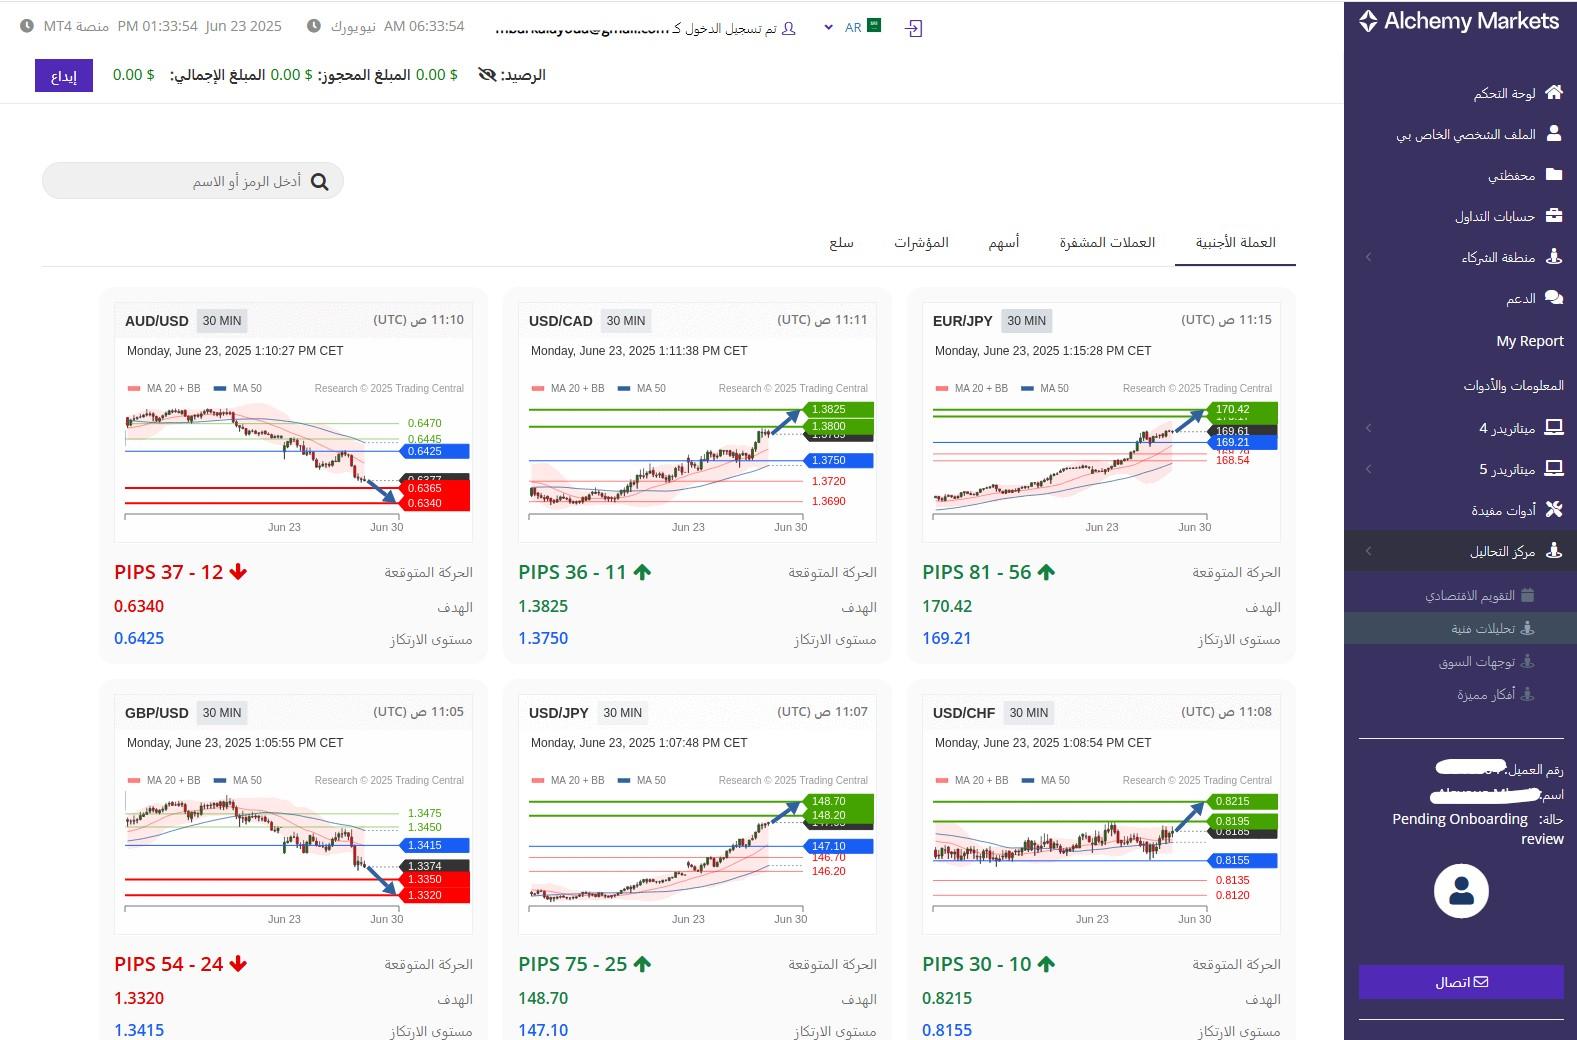
Task: Open personal profile user icon in sidebar
Action: coord(1554,133)
